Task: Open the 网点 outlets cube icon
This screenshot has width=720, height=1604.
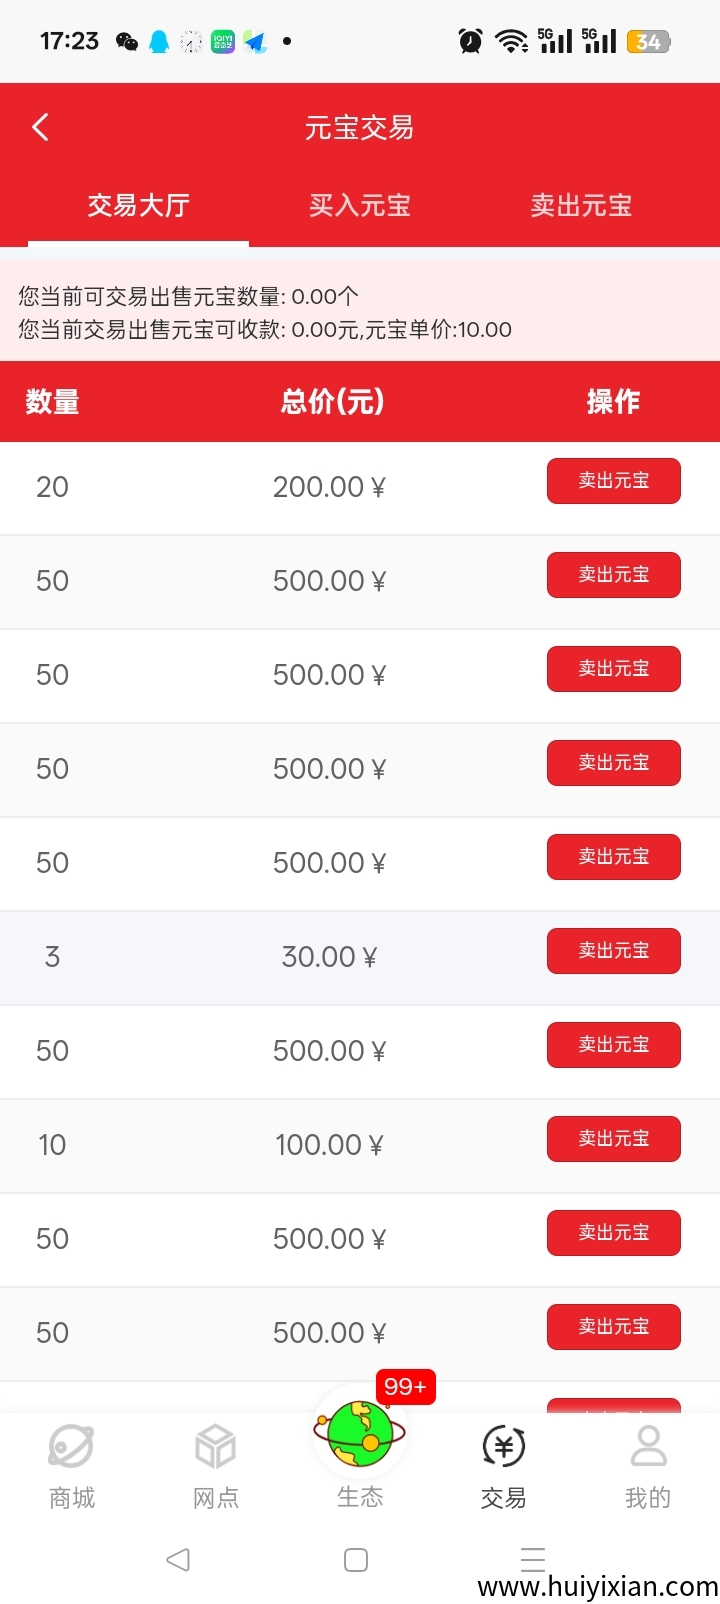Action: 216,1446
